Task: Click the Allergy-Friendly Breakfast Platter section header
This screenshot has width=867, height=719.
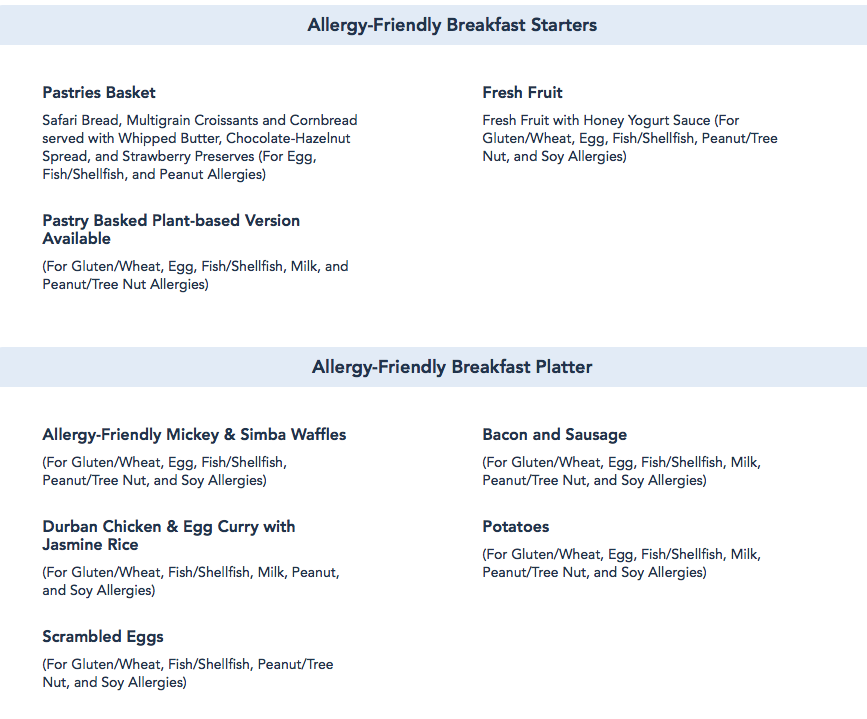Action: 452,367
